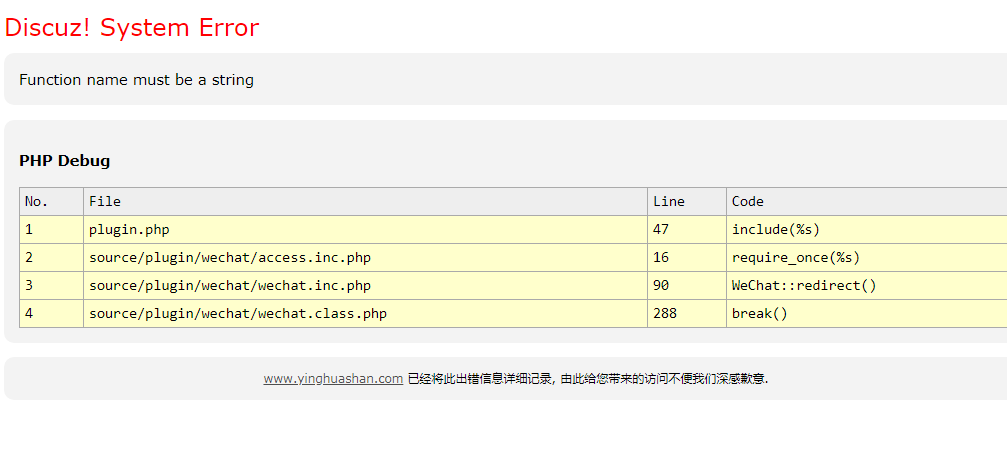Screen dimensions: 1007x465
Task: Click line number 90 cell
Action: coord(687,285)
